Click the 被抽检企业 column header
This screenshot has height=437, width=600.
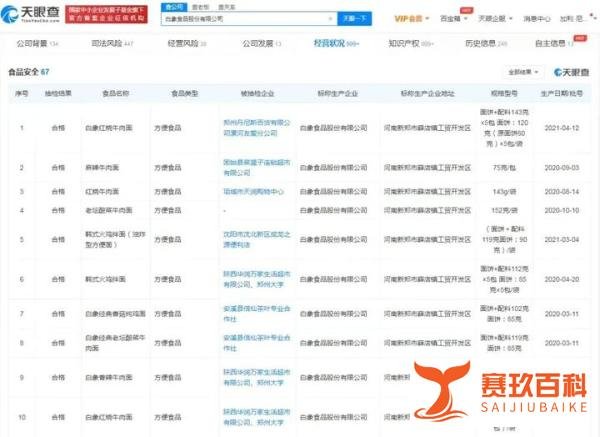257,93
